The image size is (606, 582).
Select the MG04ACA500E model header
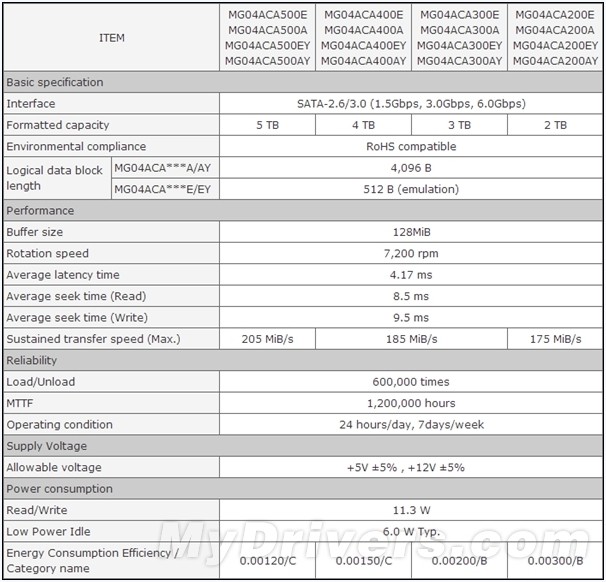pyautogui.click(x=267, y=15)
